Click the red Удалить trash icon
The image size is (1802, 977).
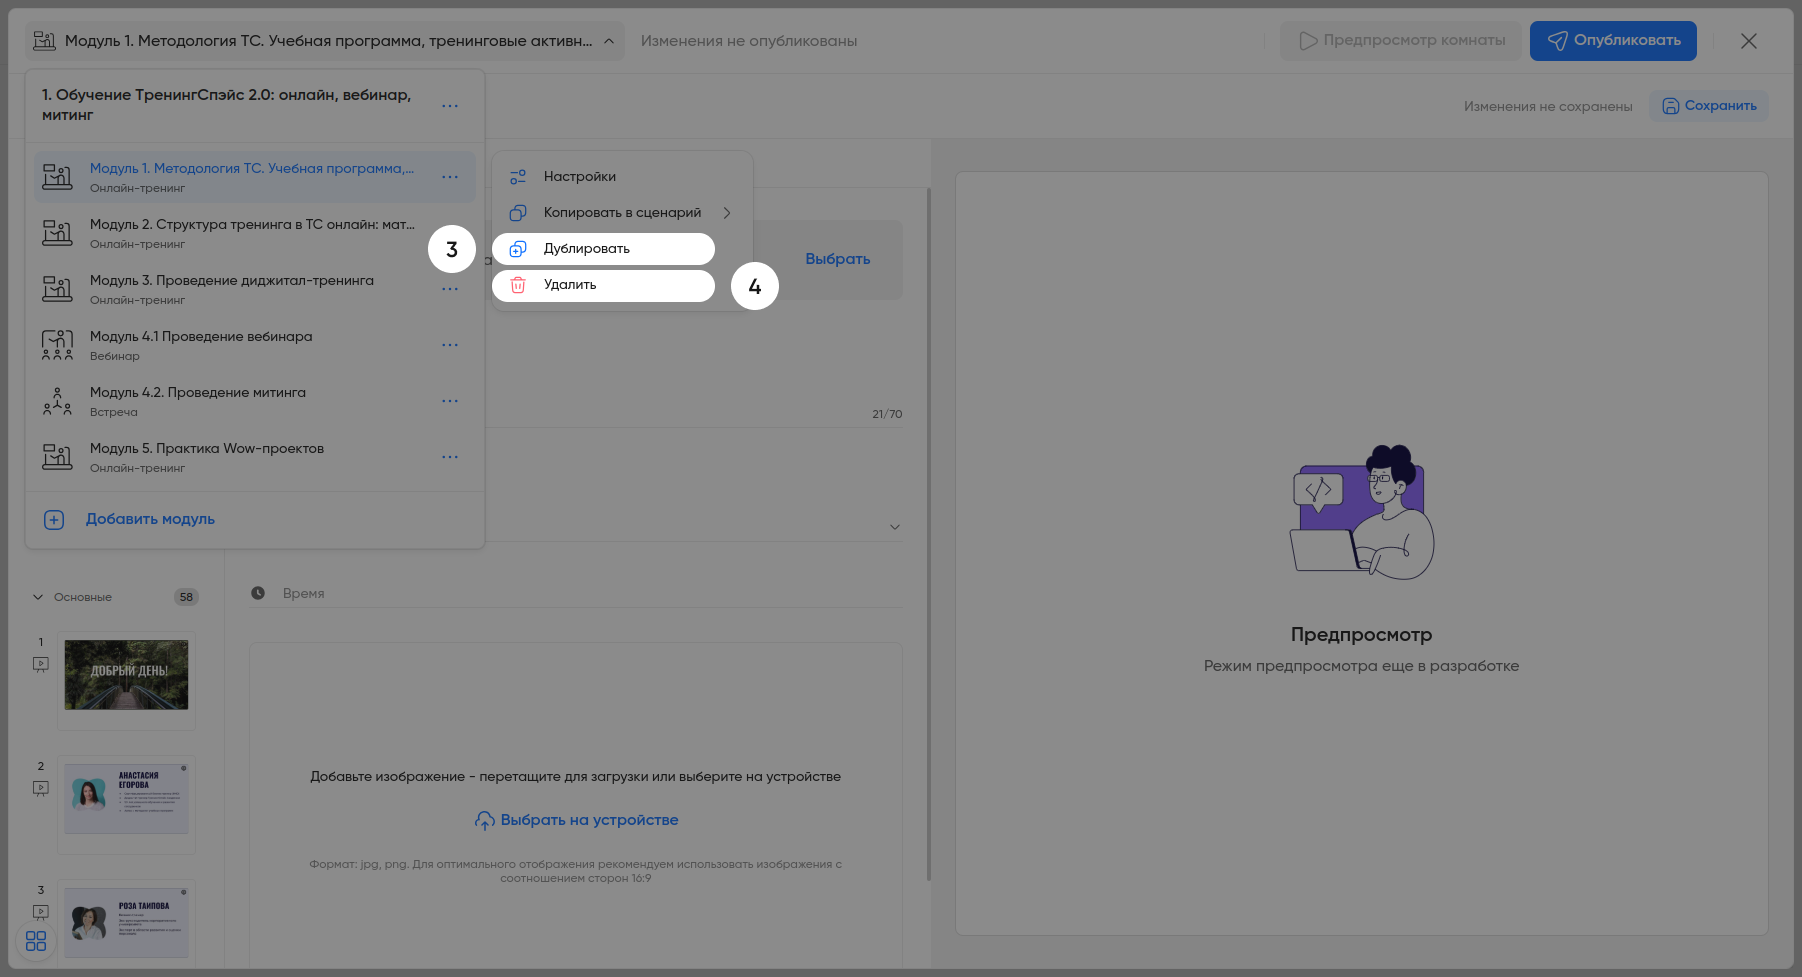pos(518,285)
